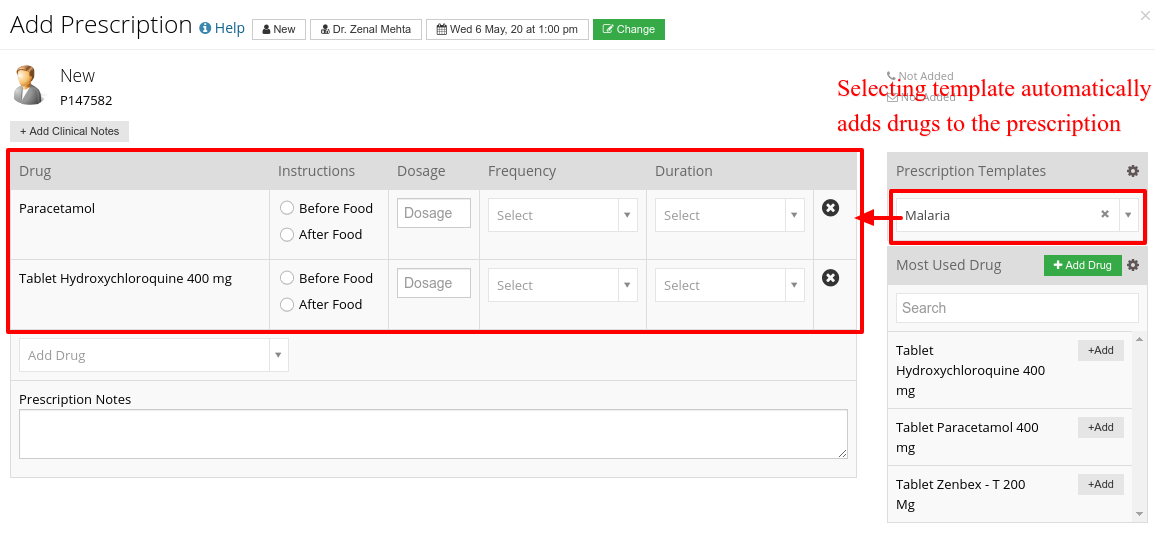Viewport: 1155px width, 542px height.
Task: Click the Help info icon
Action: coord(206,28)
